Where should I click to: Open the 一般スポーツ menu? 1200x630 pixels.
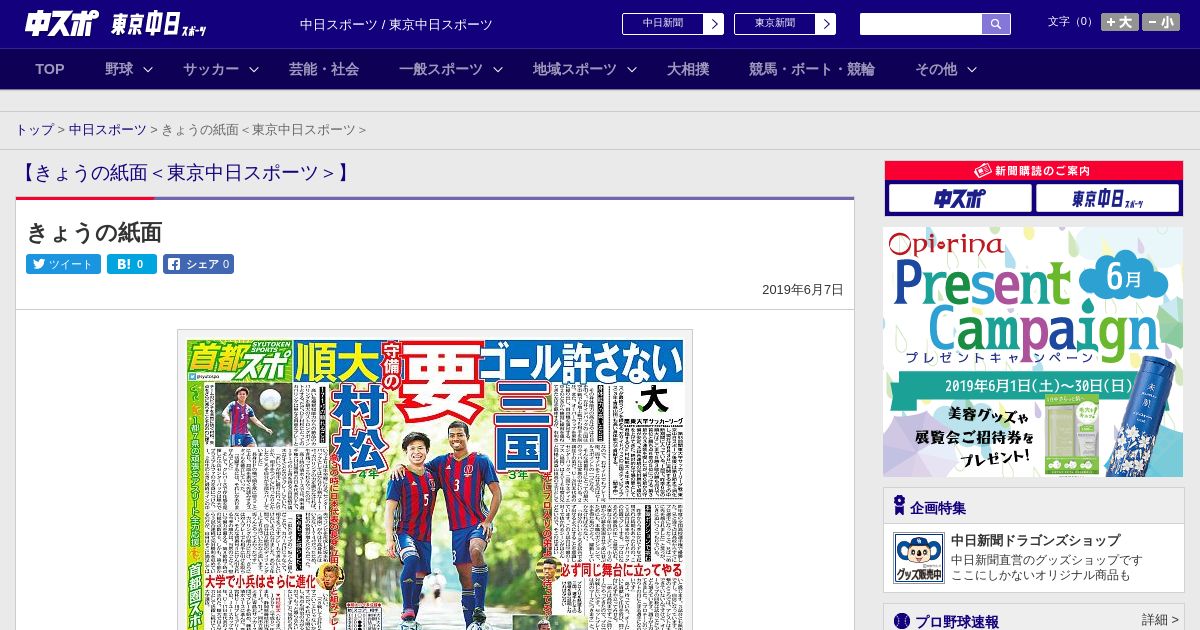point(441,69)
